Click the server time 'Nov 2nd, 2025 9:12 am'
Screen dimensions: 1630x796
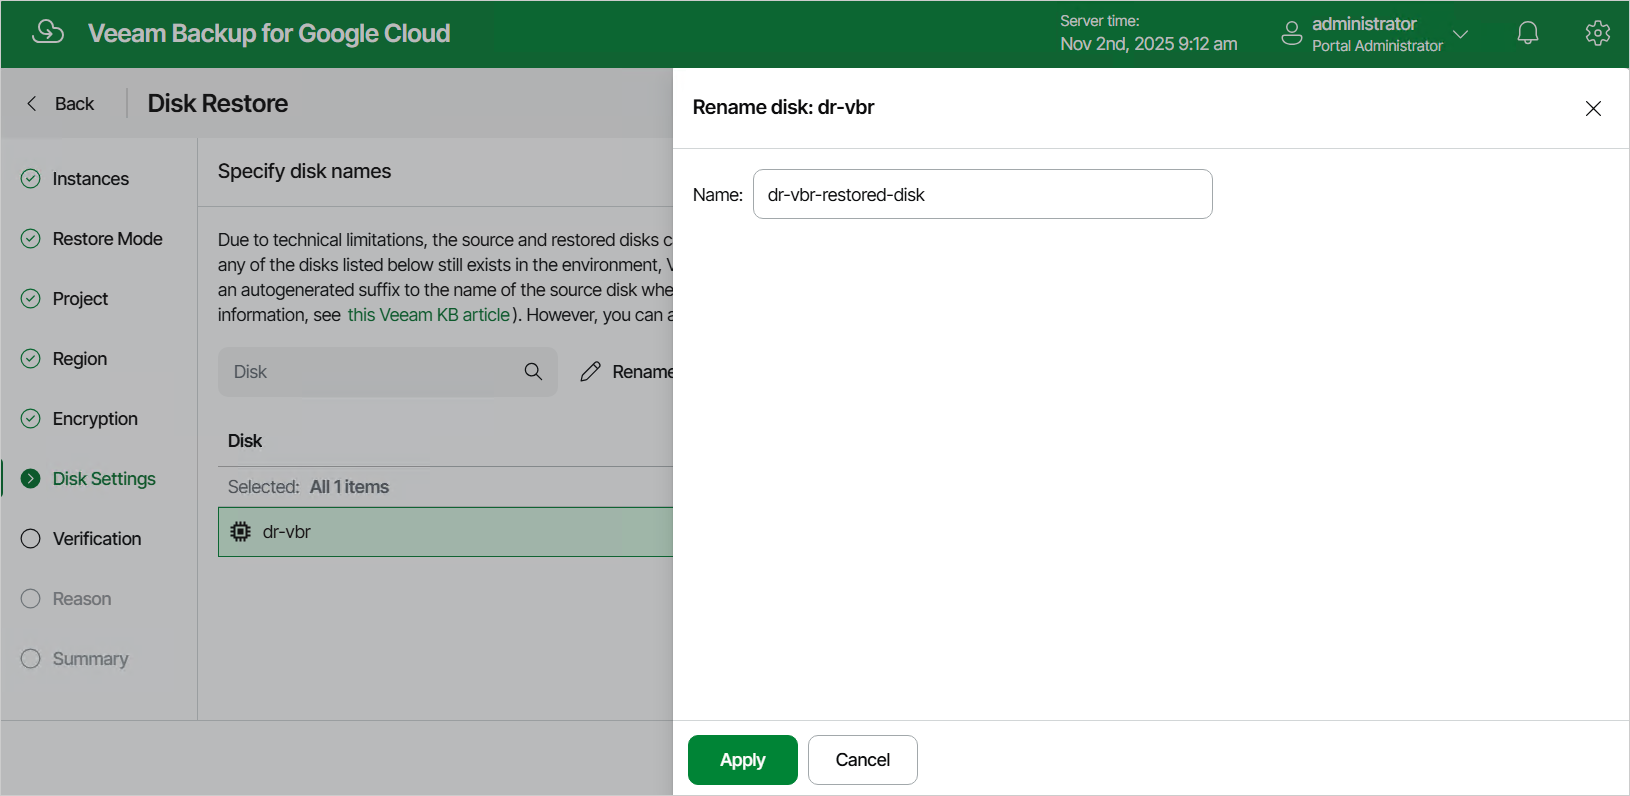click(x=1149, y=44)
